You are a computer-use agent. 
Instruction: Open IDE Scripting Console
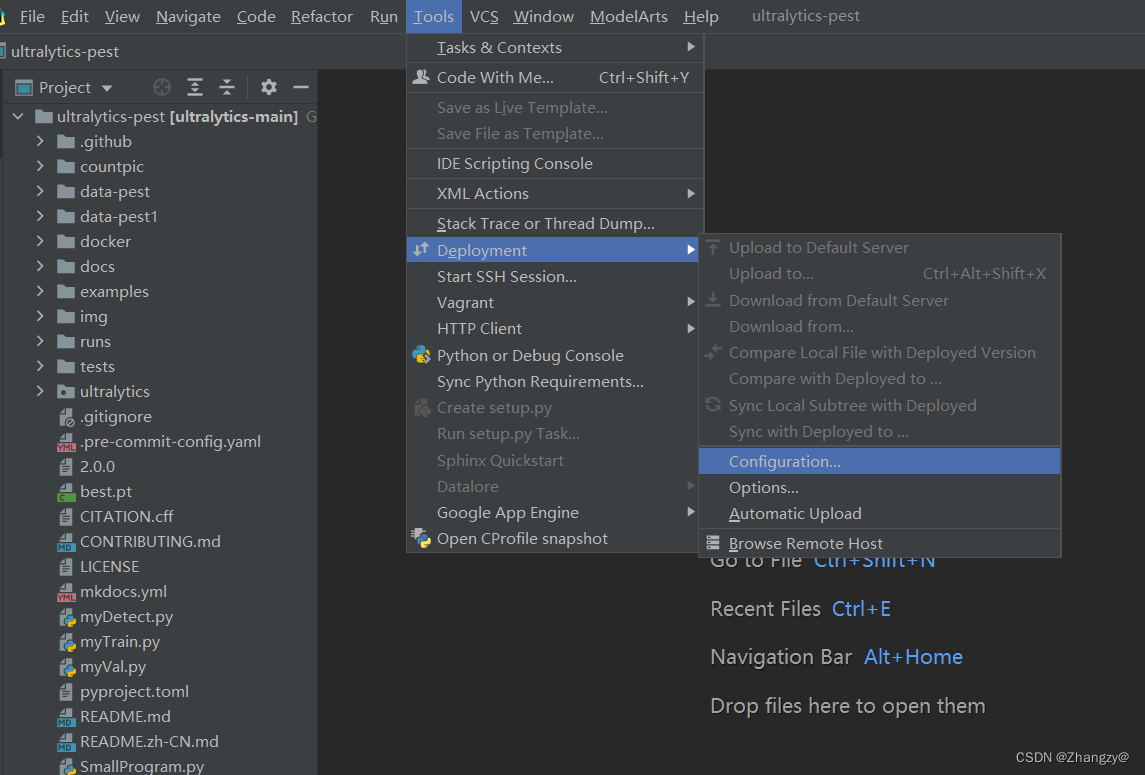click(555, 164)
